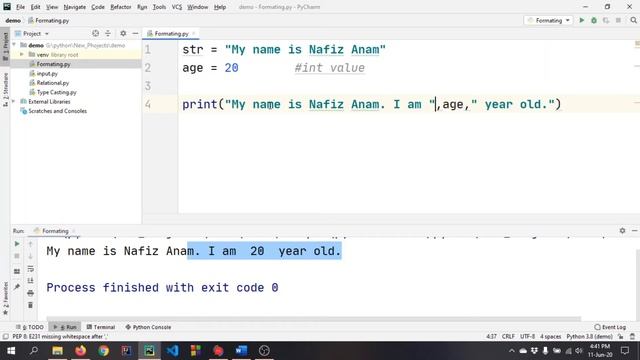This screenshot has height=360, width=640.
Task: Change the UTF-8 file encoding in the status bar
Action: click(x=527, y=336)
